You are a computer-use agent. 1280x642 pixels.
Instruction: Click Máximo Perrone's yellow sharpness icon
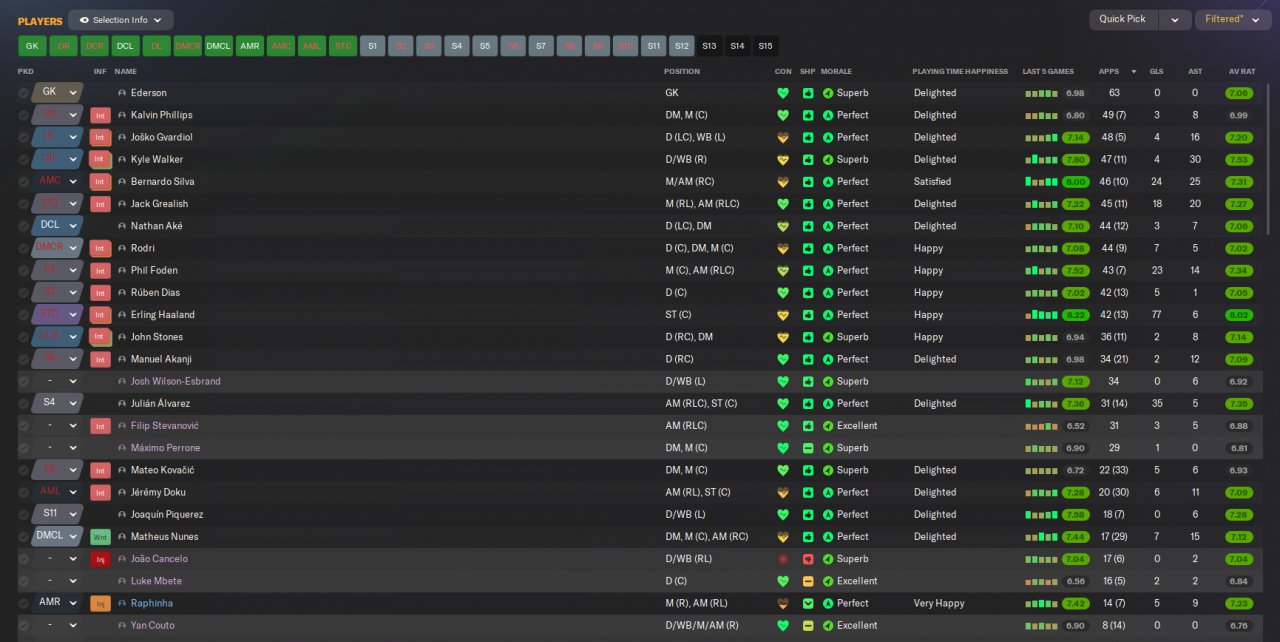pos(808,448)
